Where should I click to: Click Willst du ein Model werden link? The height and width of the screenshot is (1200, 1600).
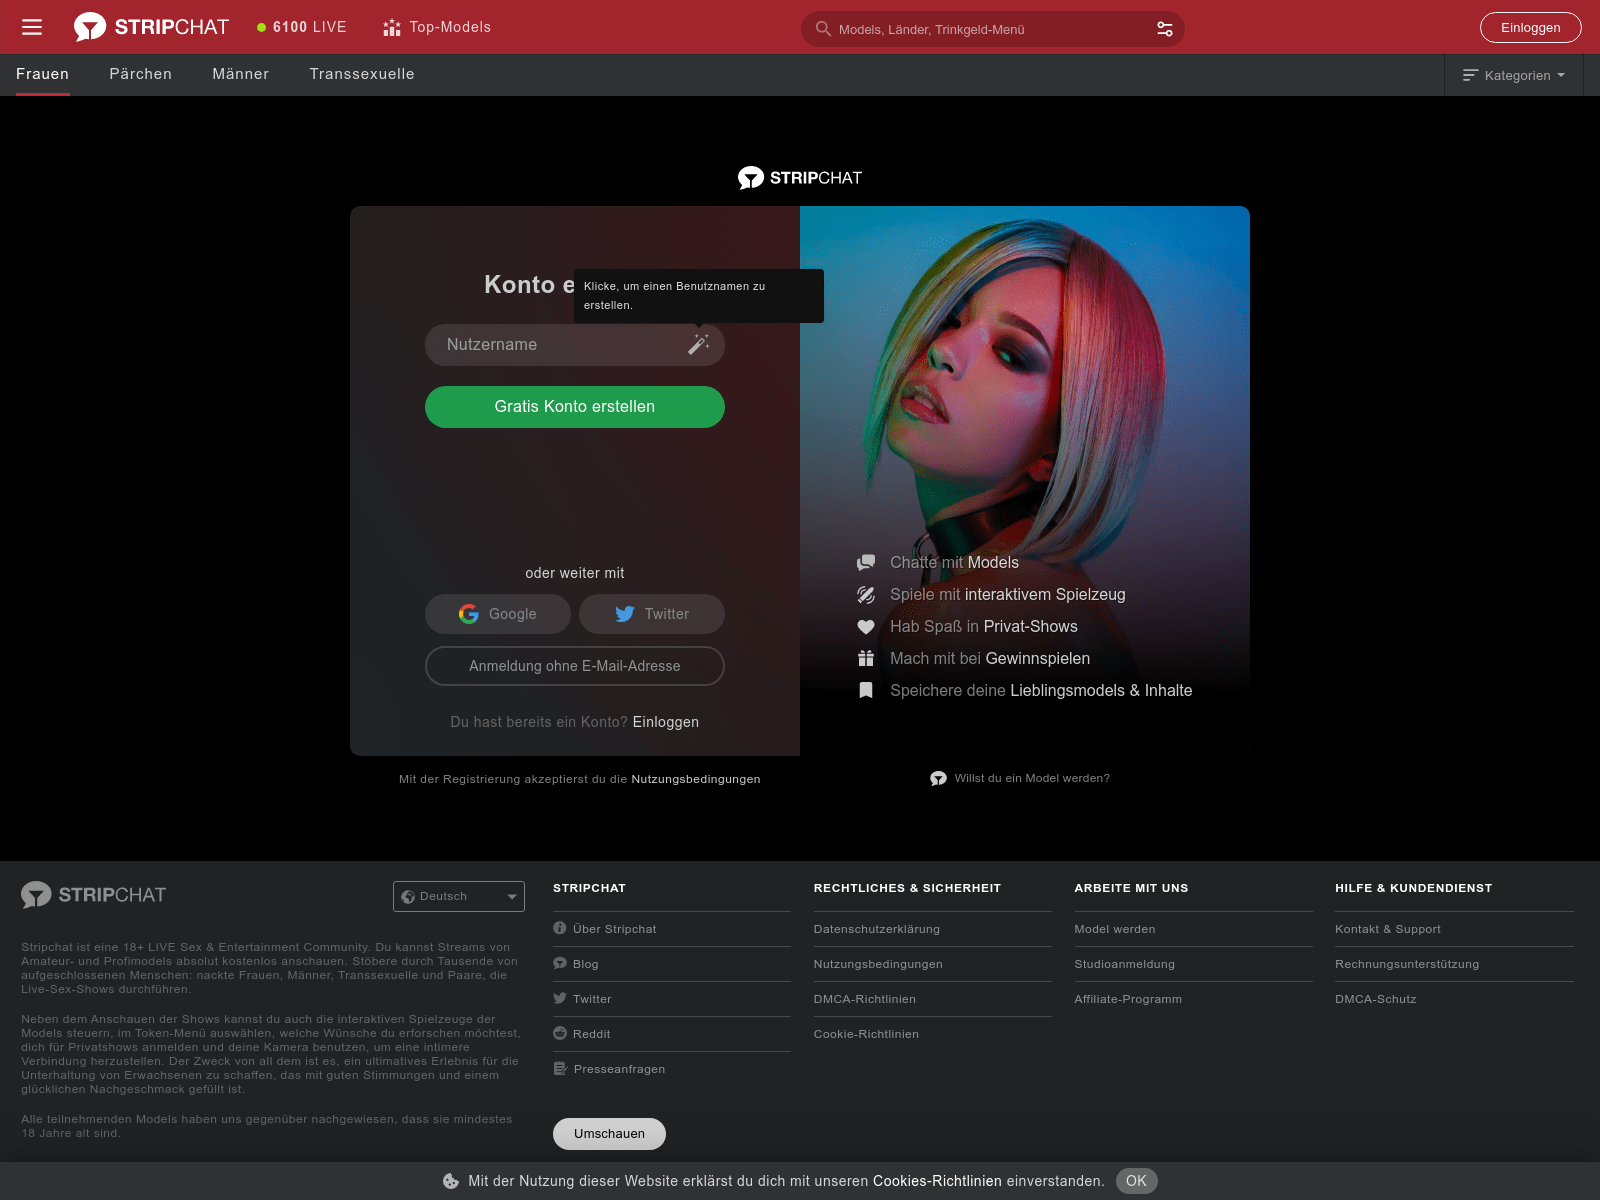(x=1020, y=778)
